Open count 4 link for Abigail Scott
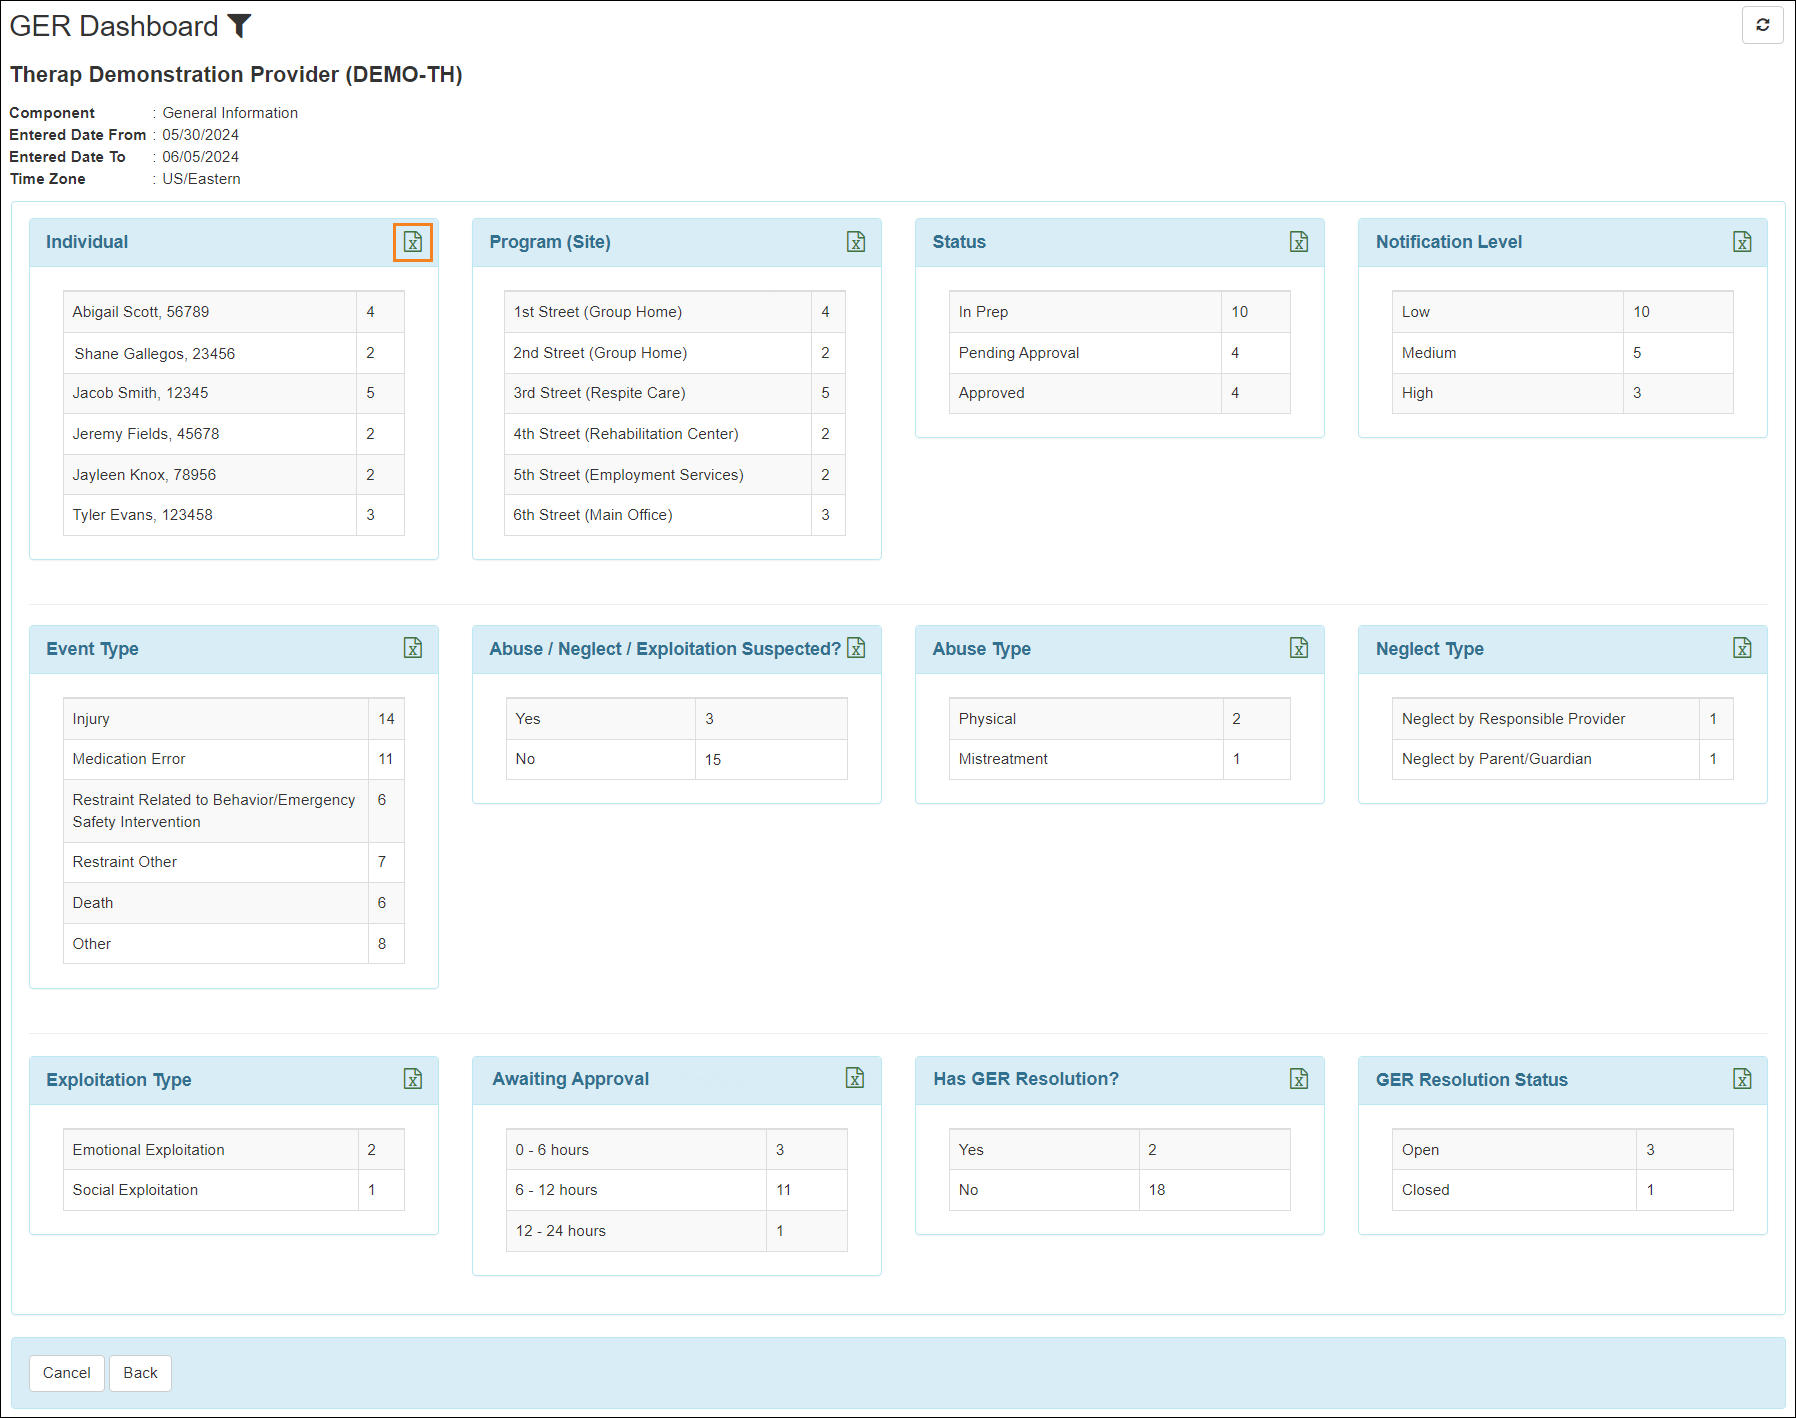 click(370, 312)
